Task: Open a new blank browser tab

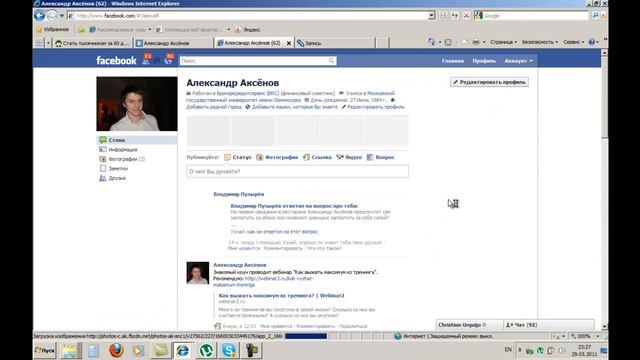Action: tap(382, 43)
